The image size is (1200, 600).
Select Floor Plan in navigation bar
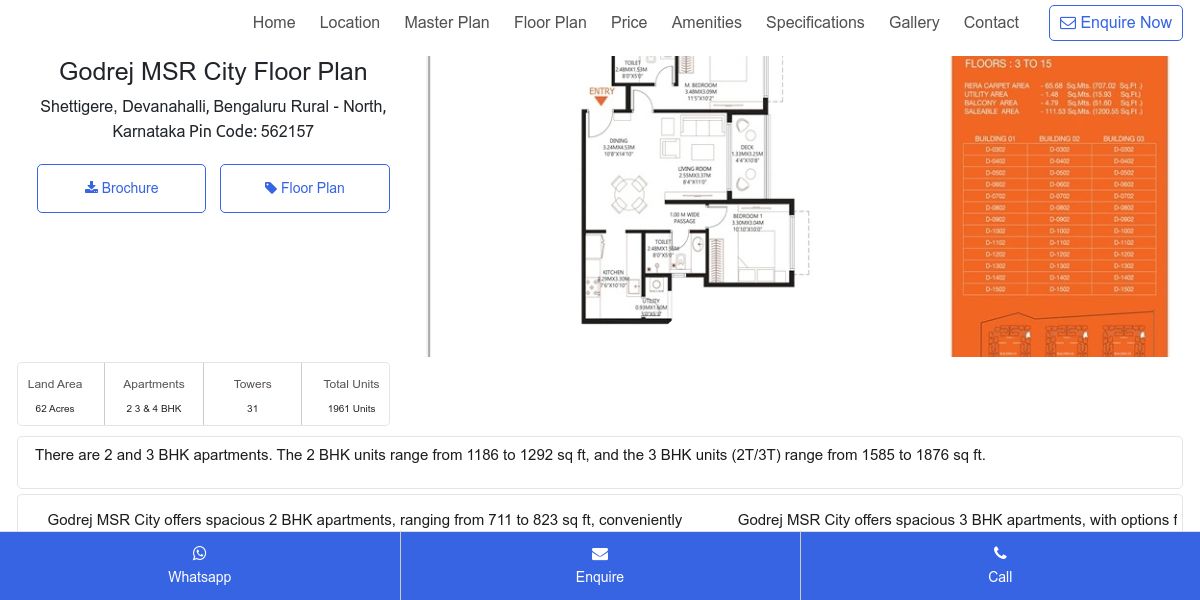point(550,22)
